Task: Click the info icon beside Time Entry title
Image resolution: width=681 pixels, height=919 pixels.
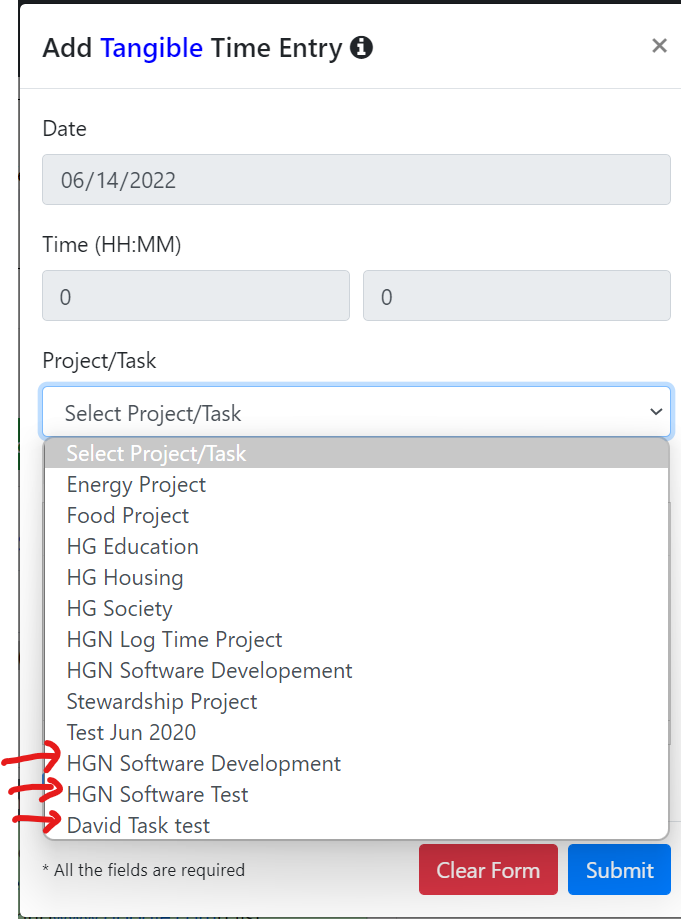Action: (x=361, y=47)
